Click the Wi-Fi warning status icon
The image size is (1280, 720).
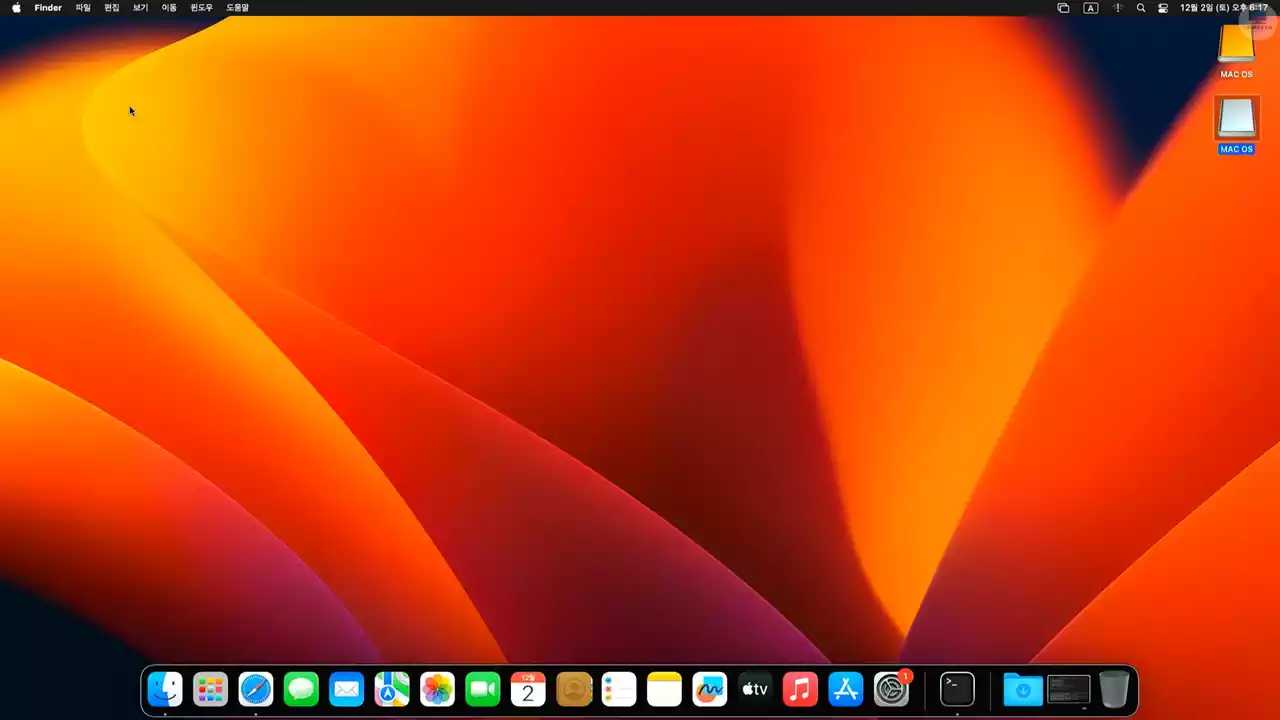[1117, 7]
